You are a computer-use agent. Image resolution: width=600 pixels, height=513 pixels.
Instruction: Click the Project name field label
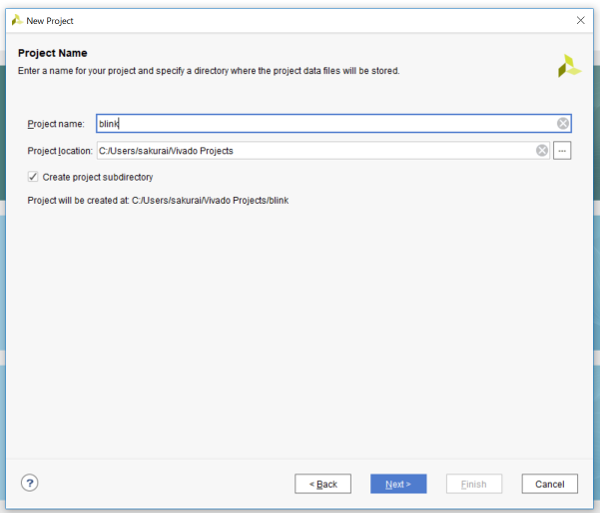(x=55, y=124)
